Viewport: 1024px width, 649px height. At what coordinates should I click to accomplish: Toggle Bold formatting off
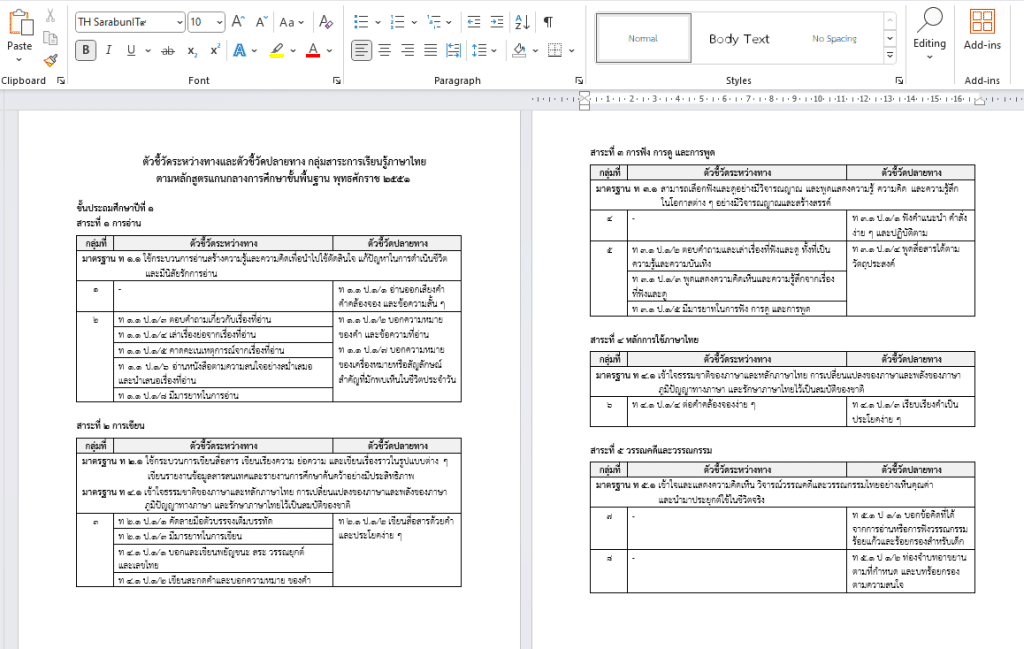click(86, 50)
